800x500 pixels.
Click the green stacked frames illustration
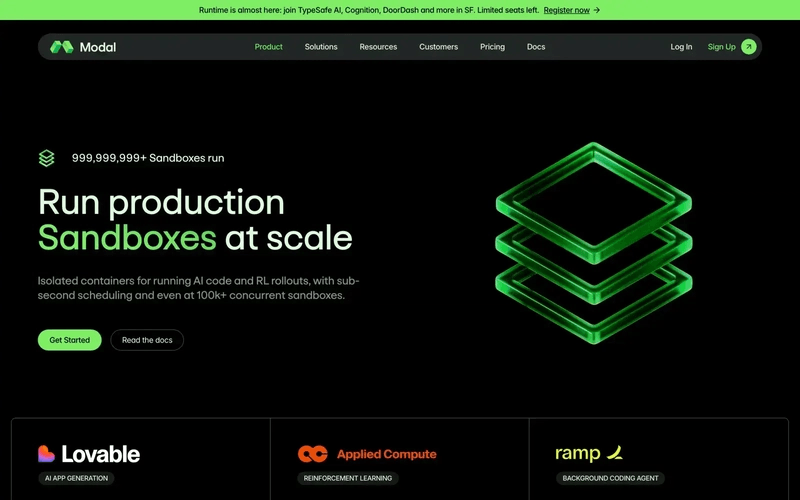[594, 243]
